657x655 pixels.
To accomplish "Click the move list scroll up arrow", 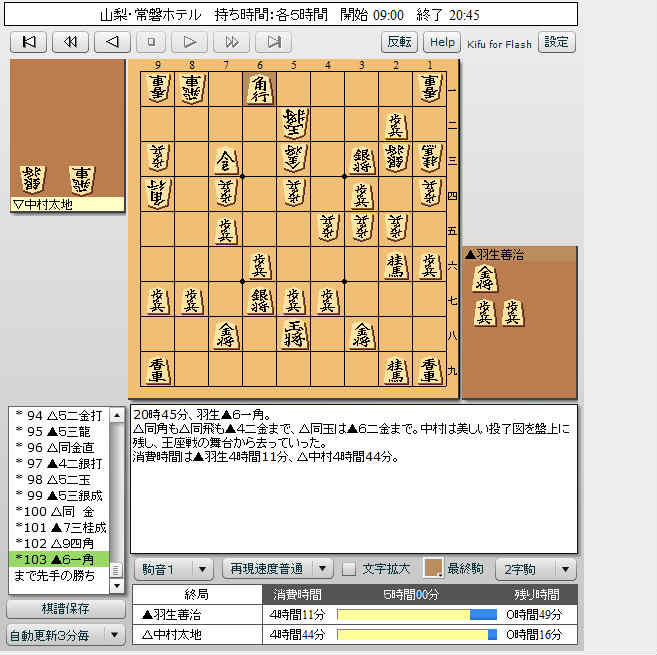I will [117, 414].
